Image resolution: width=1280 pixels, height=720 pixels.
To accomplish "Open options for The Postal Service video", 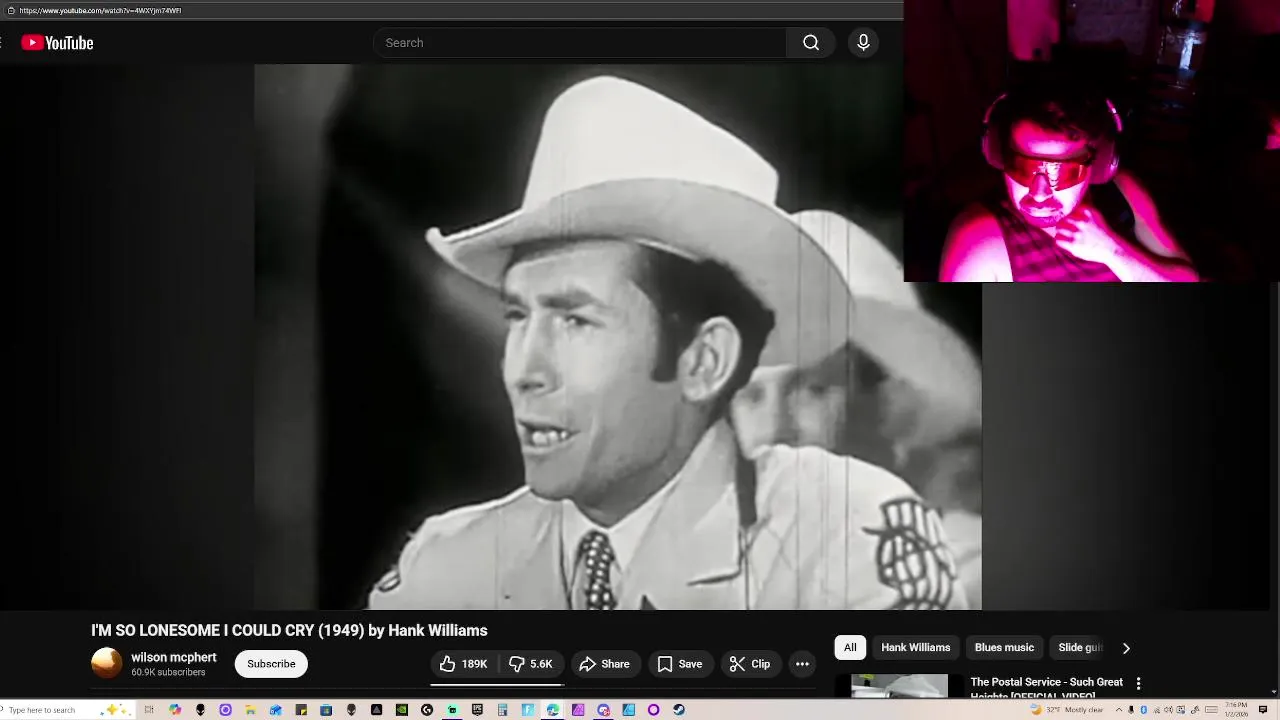I will coord(1138,684).
